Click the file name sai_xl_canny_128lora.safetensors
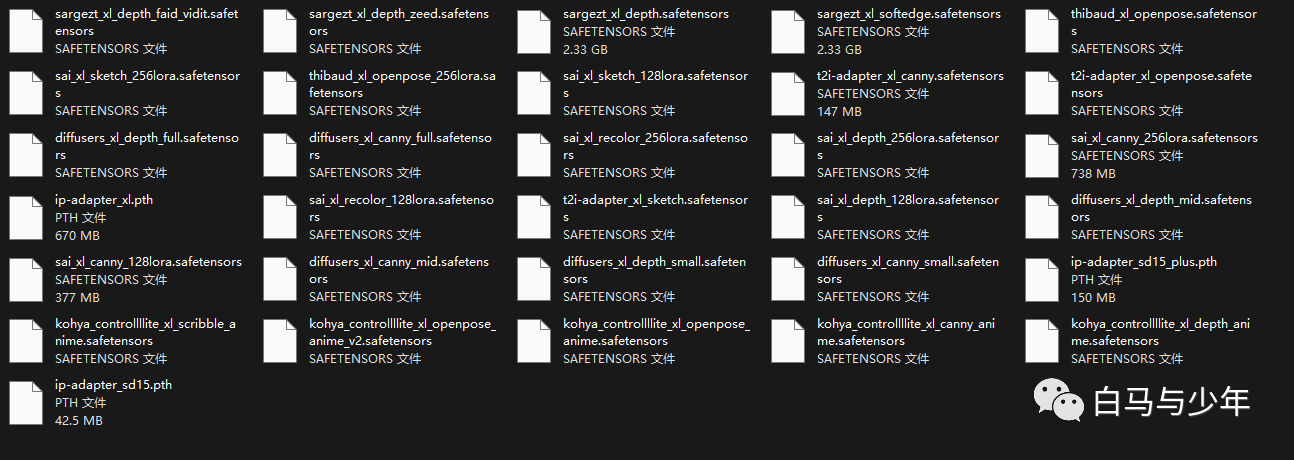The image size is (1294, 460). pos(148,262)
